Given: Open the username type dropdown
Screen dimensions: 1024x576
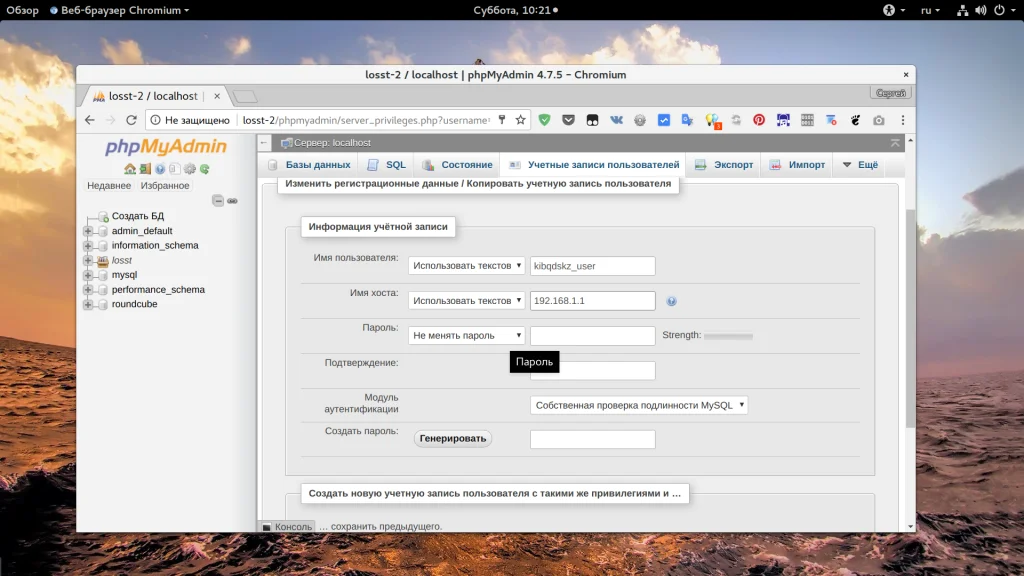Looking at the screenshot, I should tap(466, 266).
